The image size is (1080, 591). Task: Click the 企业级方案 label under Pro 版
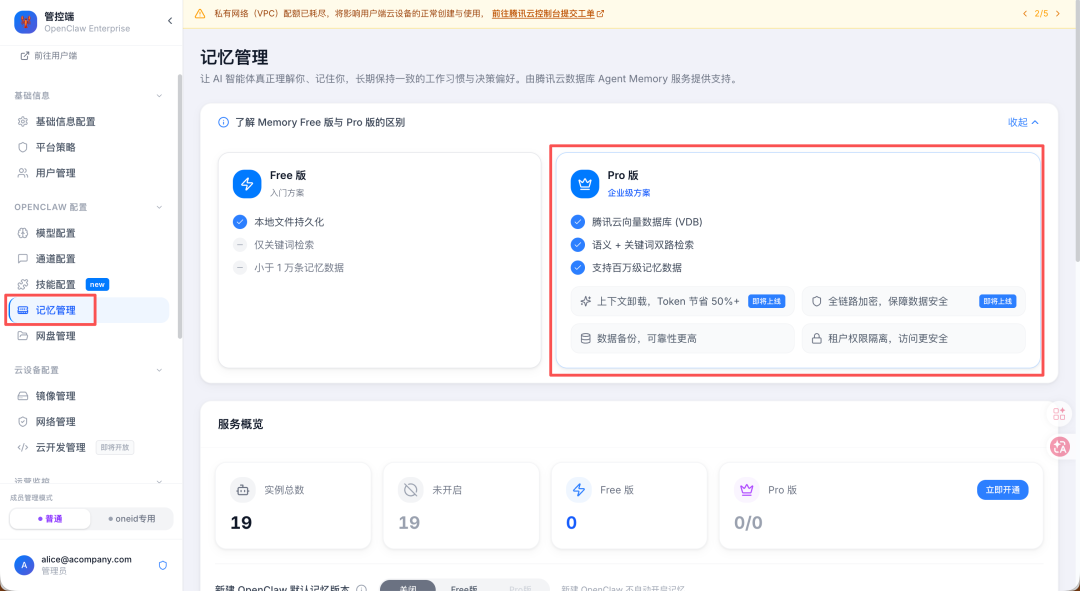628,194
